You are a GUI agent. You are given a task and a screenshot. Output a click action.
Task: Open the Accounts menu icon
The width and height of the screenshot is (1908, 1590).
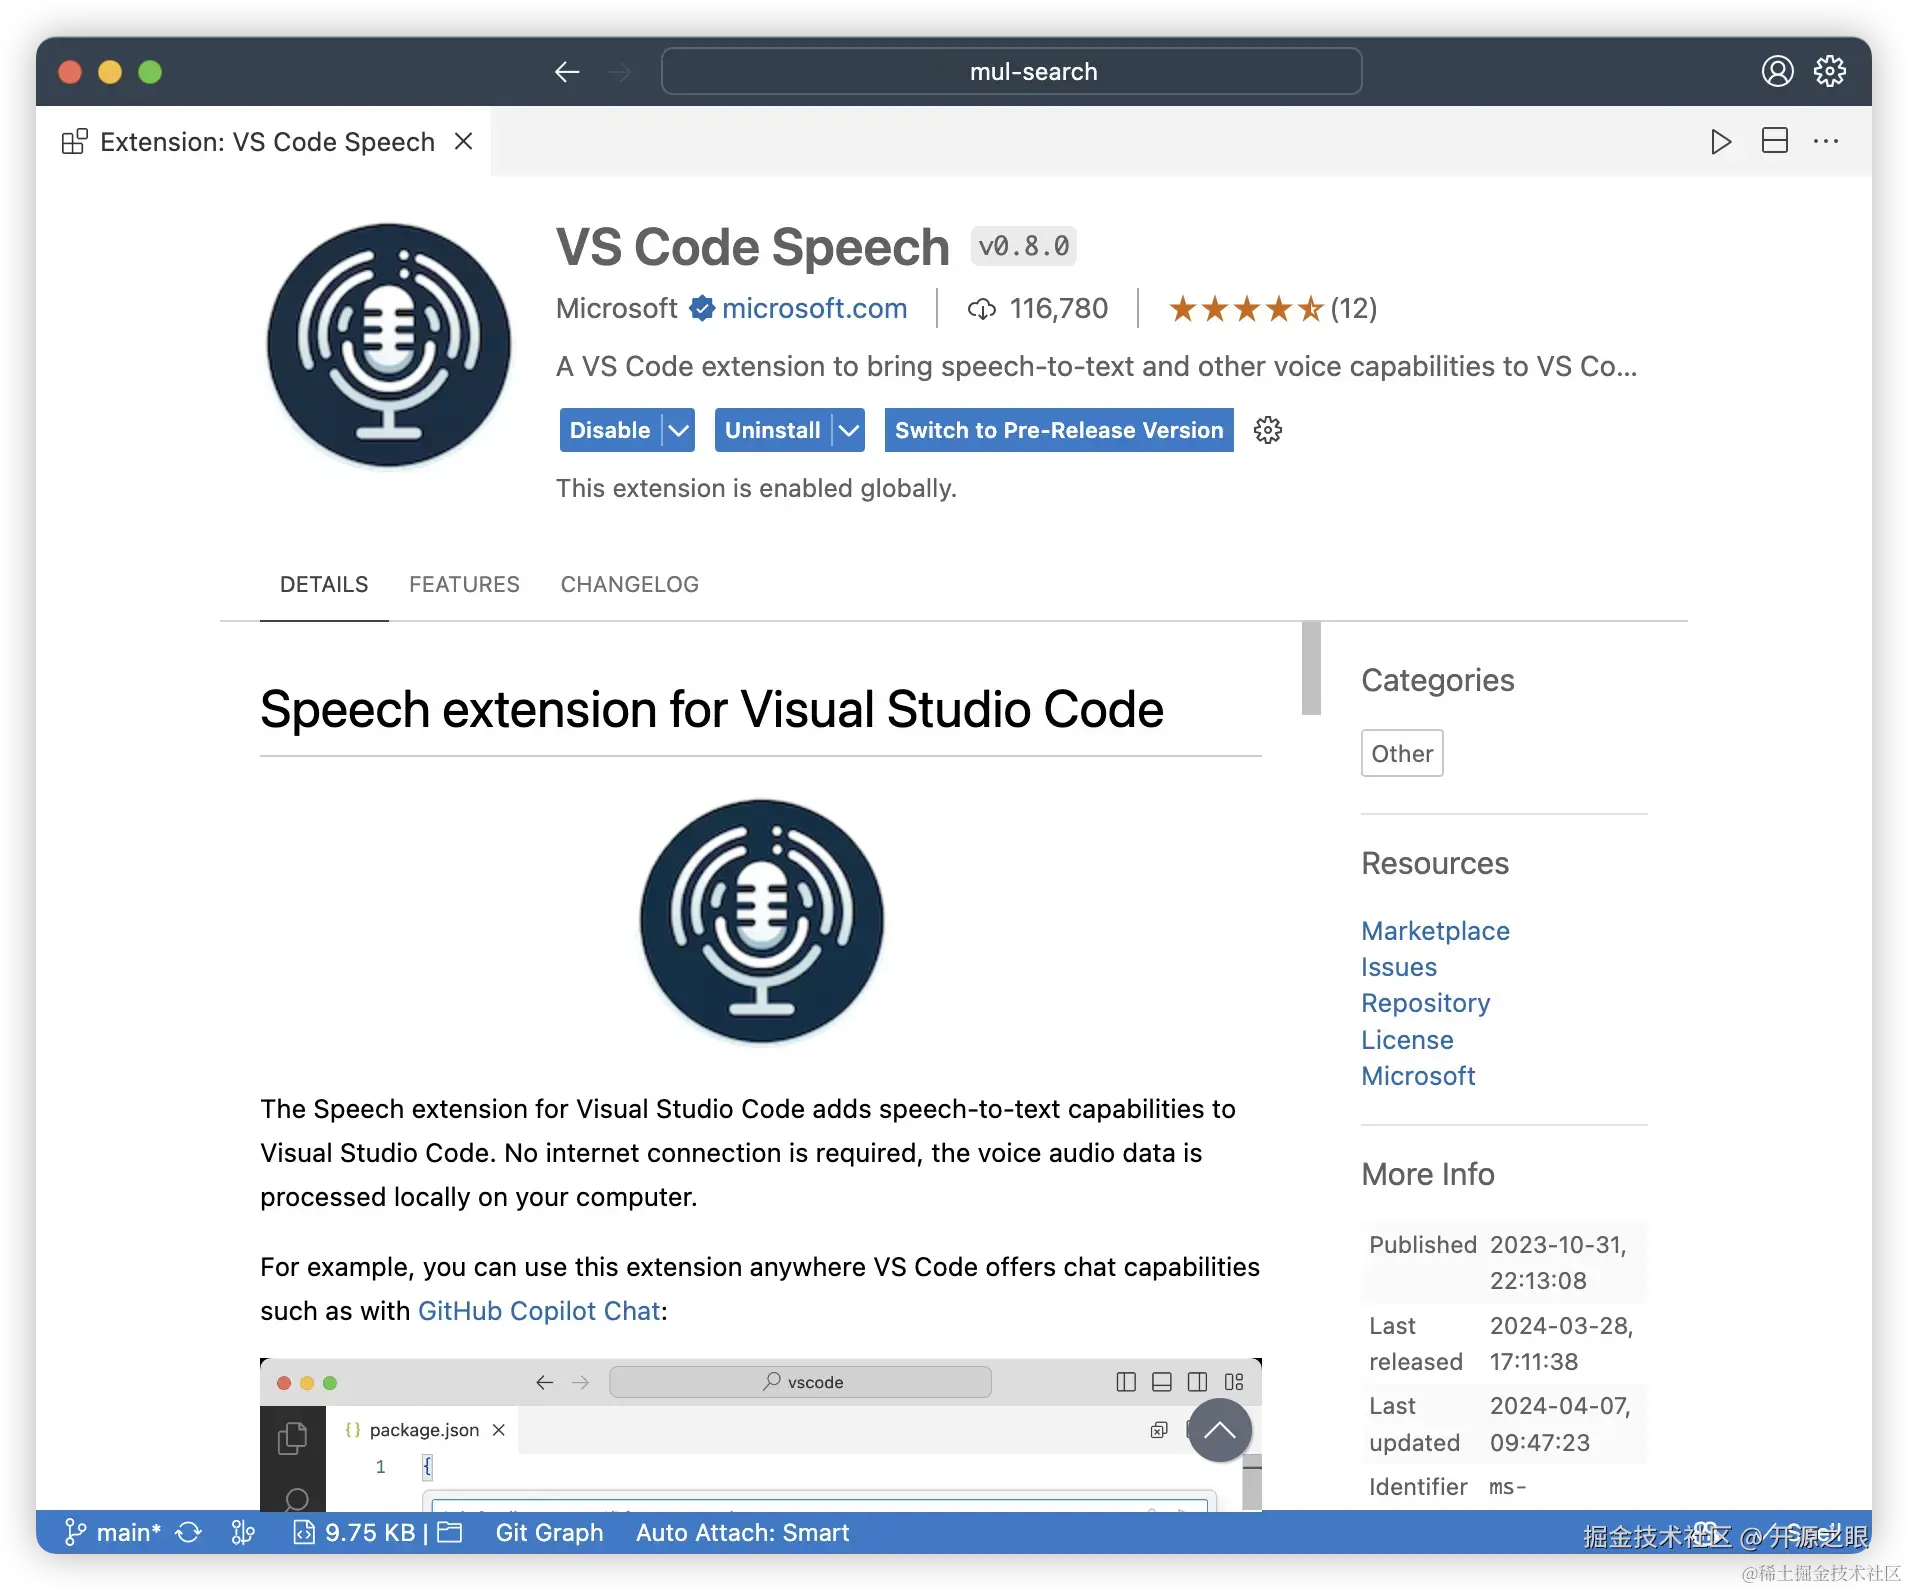point(1777,71)
